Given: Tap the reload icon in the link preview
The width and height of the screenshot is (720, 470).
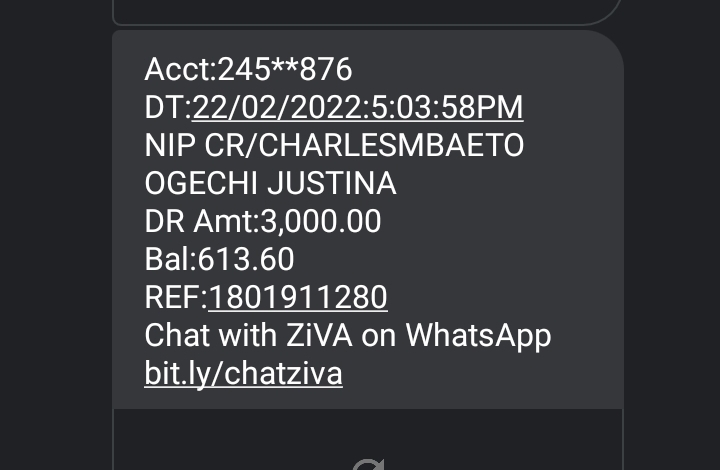Looking at the screenshot, I should (368, 464).
